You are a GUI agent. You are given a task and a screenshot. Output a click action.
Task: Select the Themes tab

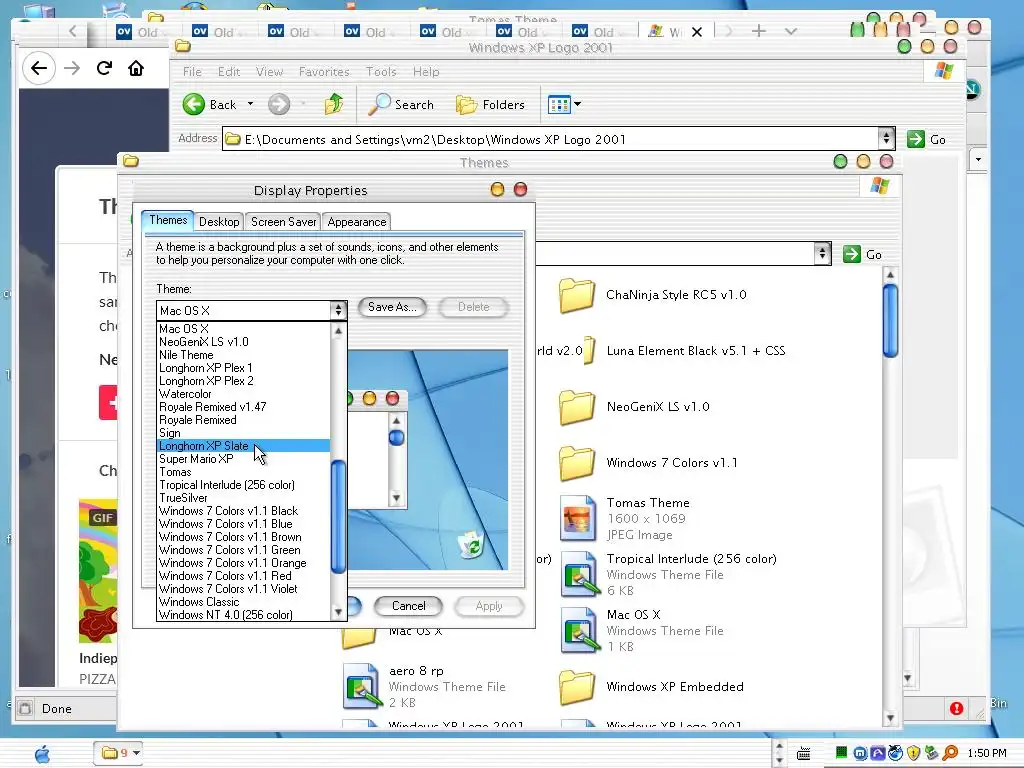tap(168, 220)
